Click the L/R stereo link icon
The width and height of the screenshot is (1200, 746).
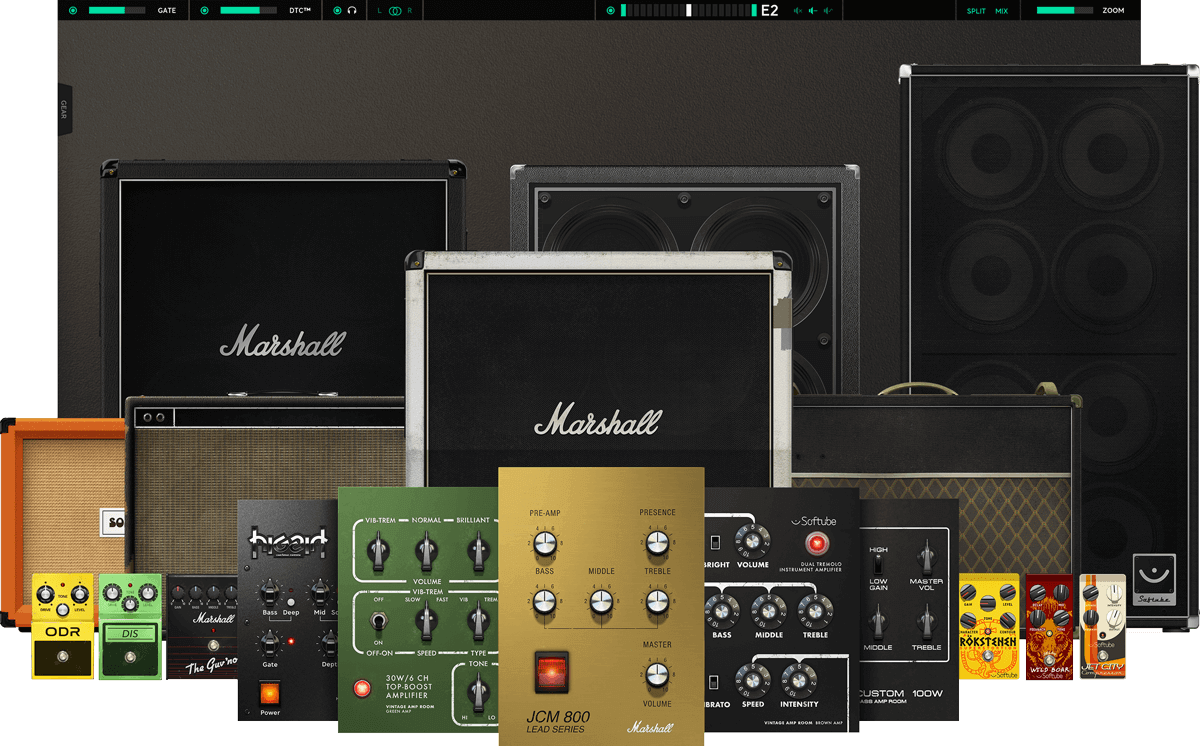coord(394,10)
